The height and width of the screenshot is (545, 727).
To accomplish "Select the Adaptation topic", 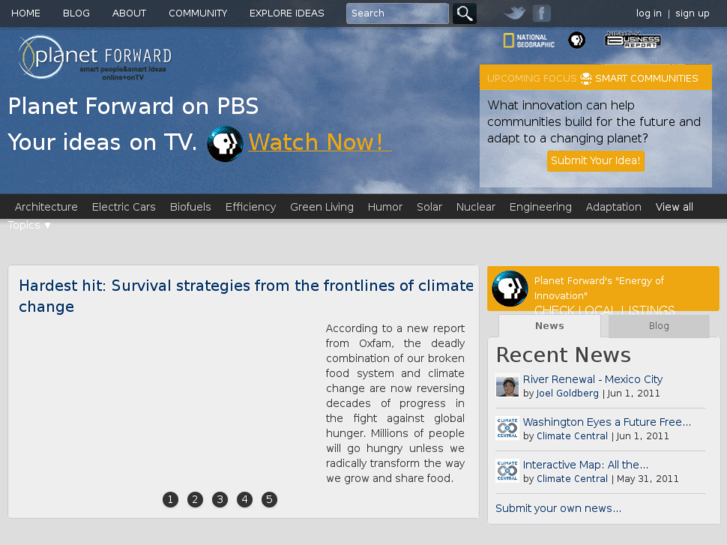I will coord(613,207).
